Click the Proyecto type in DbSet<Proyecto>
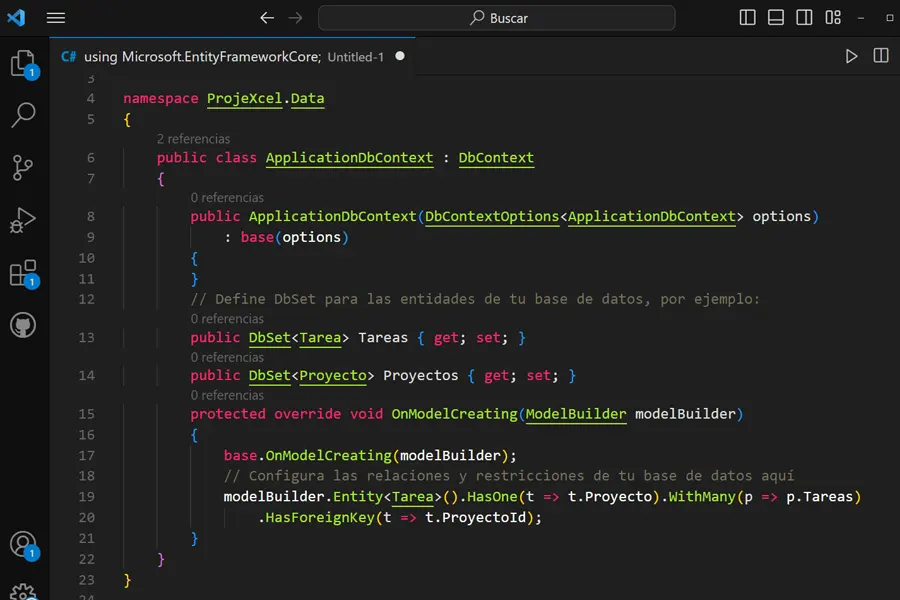Viewport: 900px width, 600px height. tap(333, 376)
